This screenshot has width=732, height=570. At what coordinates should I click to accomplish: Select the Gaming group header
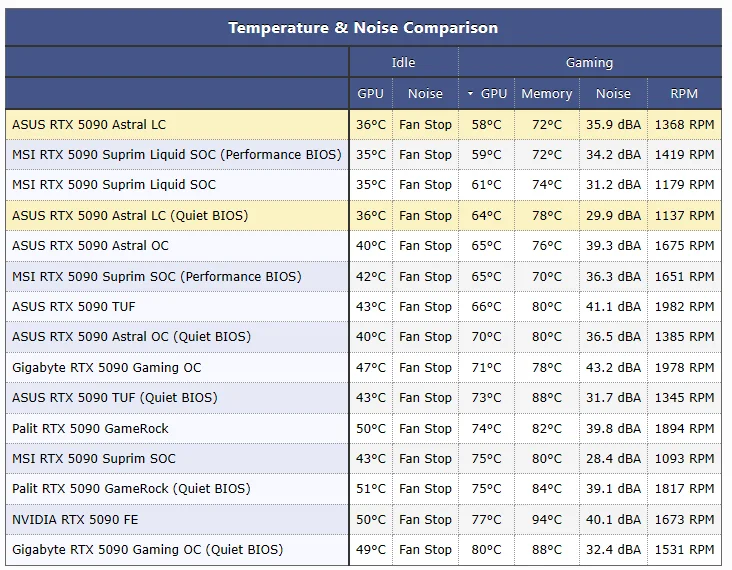[x=589, y=63]
